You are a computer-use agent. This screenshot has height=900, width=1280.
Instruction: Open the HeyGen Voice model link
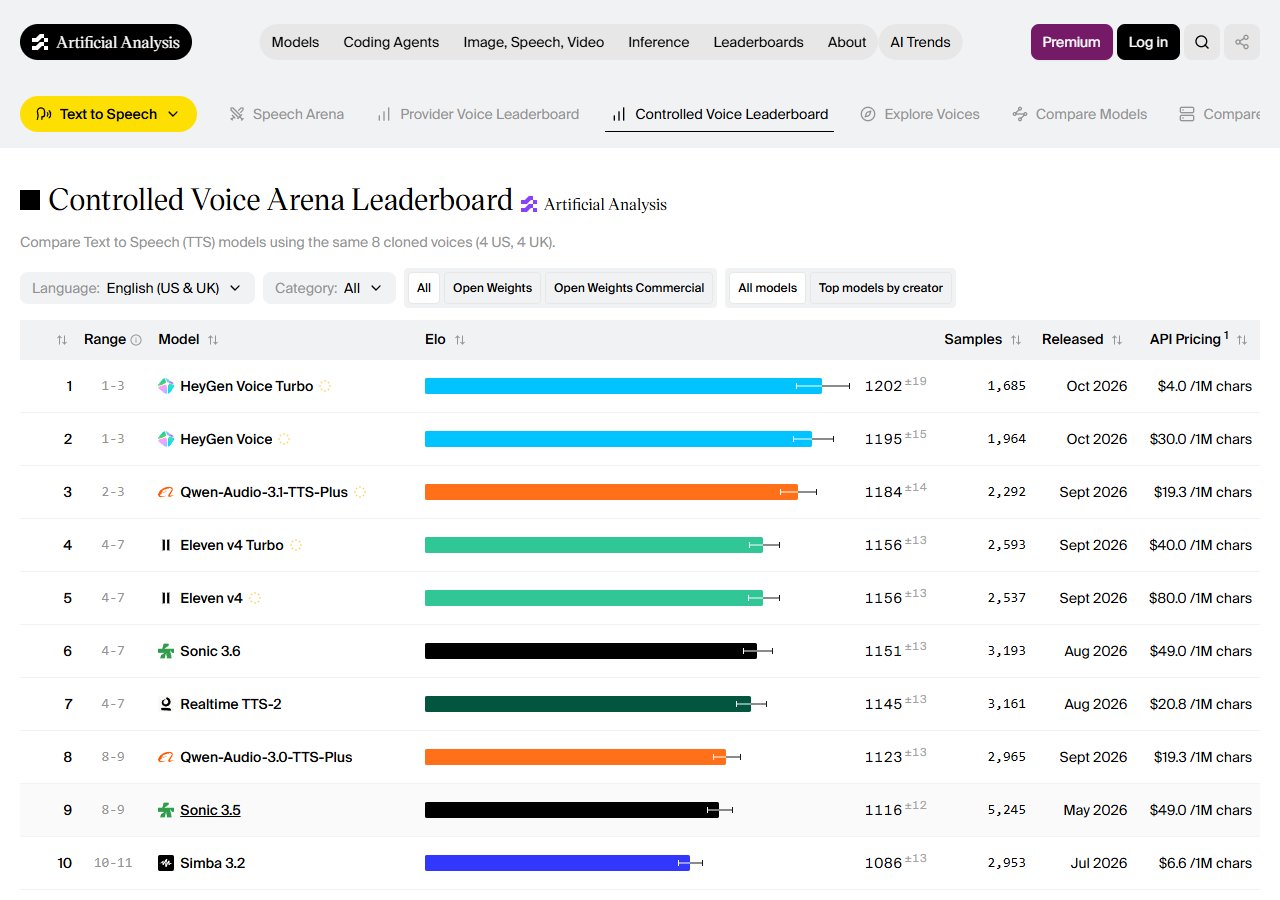tap(226, 439)
